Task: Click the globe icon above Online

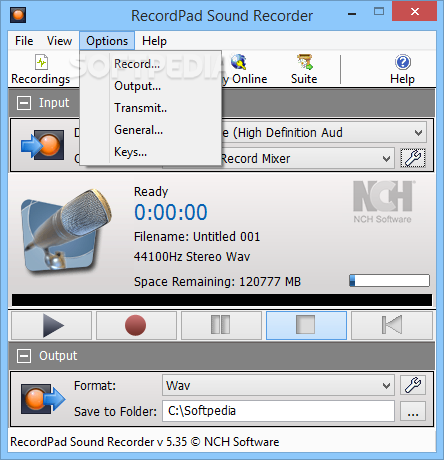Action: tap(239, 62)
